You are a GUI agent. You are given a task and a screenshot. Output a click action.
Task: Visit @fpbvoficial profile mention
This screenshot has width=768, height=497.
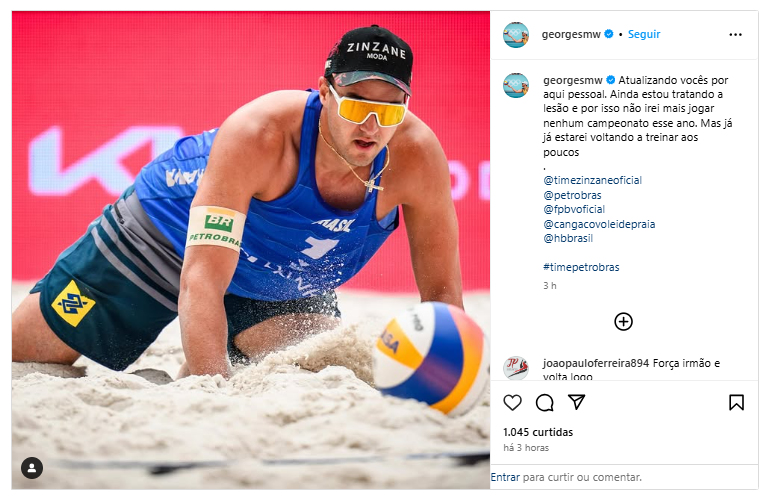coord(574,209)
